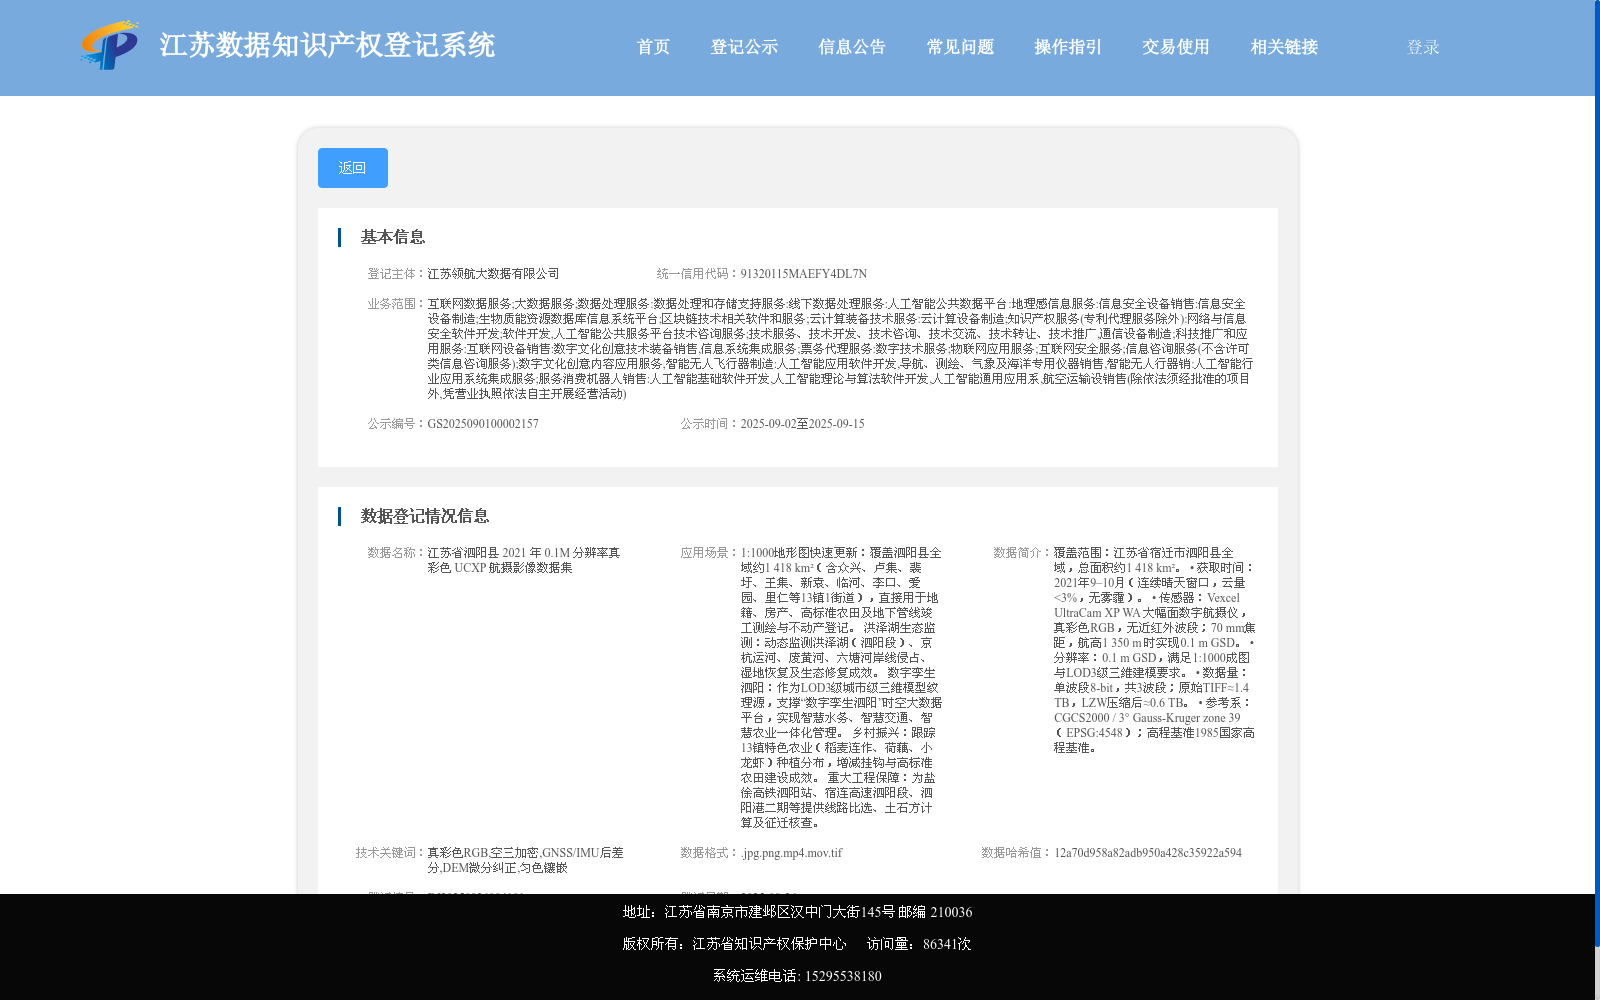Select the 数据登记情况信息 section header
Viewport: 1600px width, 1000px height.
425,515
